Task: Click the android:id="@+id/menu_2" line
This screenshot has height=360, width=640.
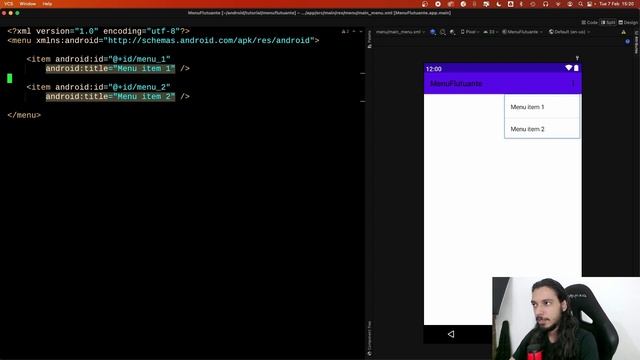Action: pyautogui.click(x=98, y=87)
